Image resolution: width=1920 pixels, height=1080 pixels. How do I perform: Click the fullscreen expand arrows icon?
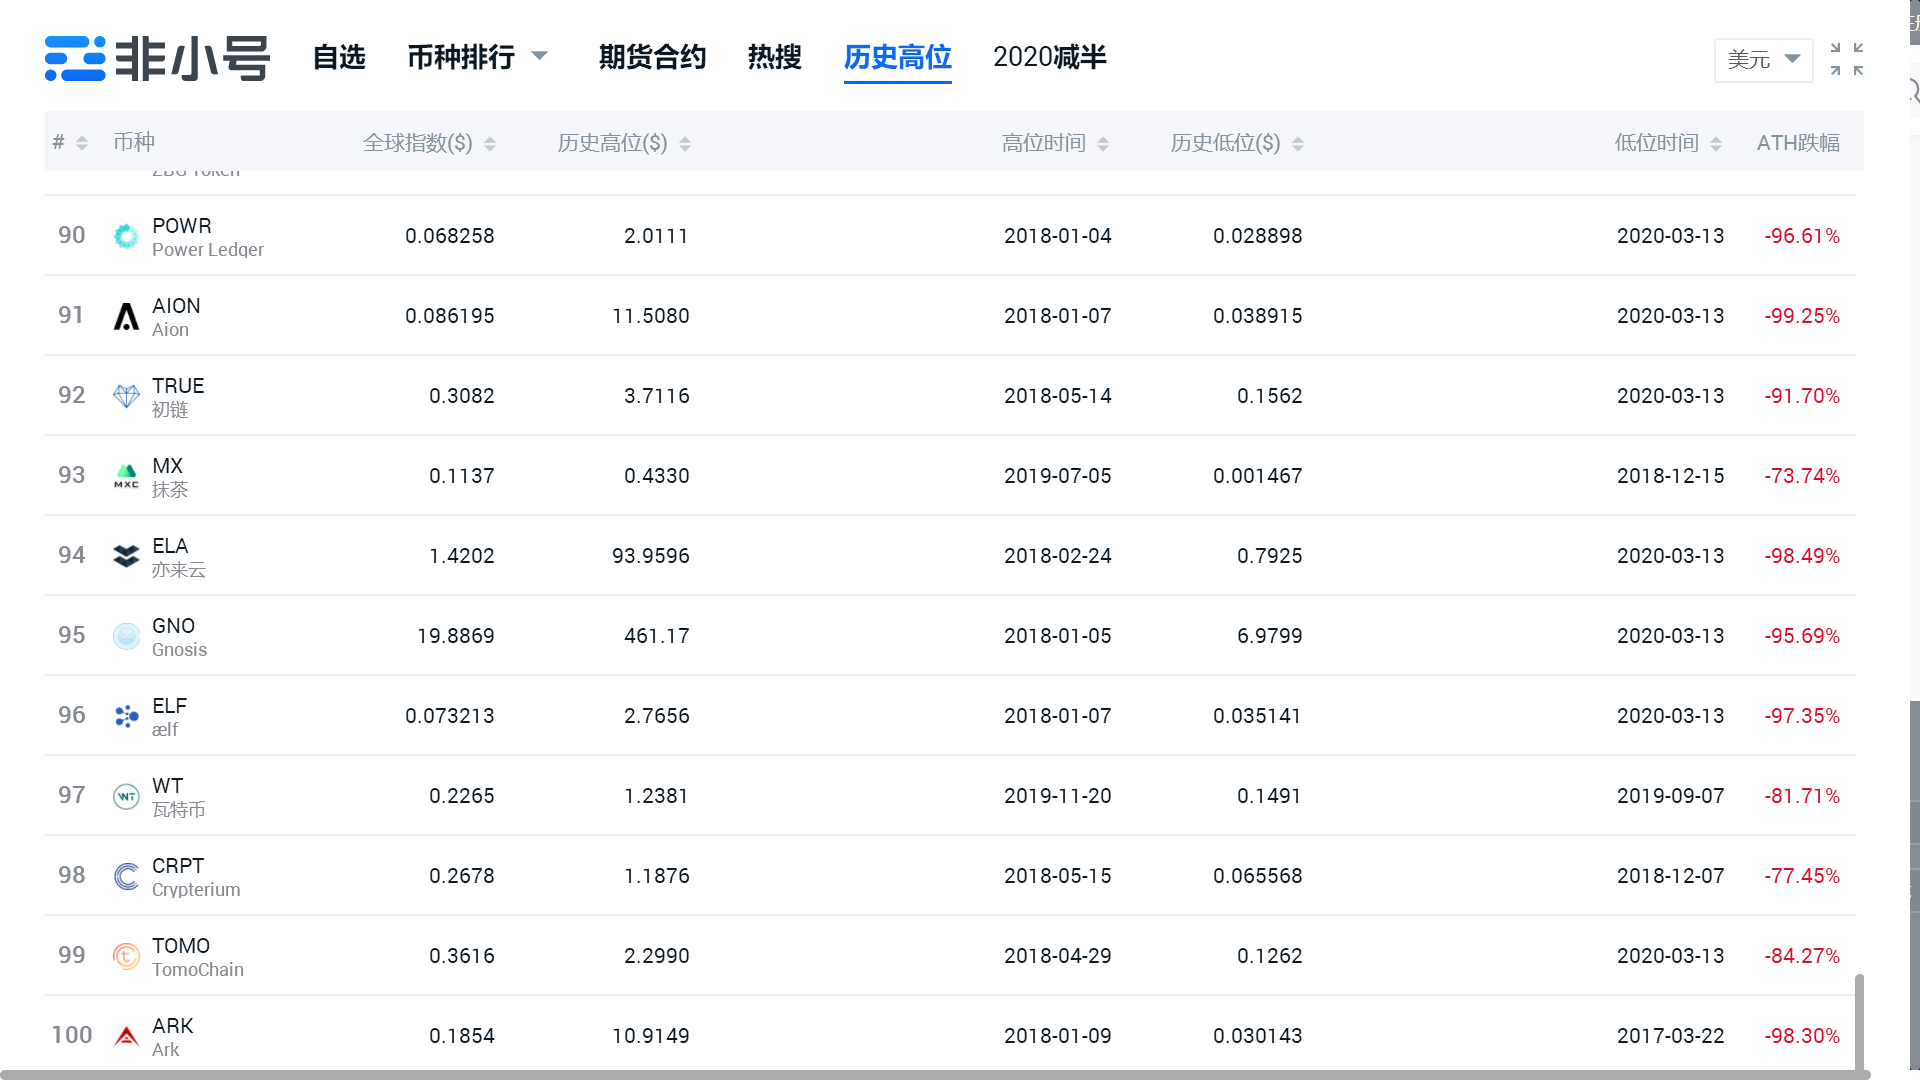1846,60
